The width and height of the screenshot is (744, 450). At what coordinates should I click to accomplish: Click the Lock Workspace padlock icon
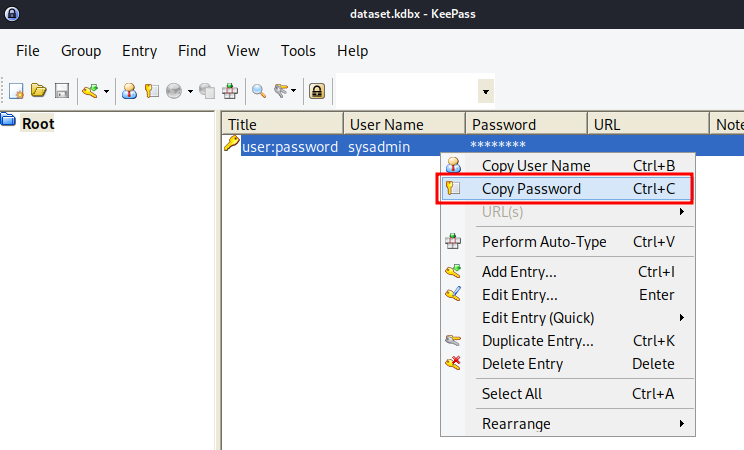click(317, 90)
